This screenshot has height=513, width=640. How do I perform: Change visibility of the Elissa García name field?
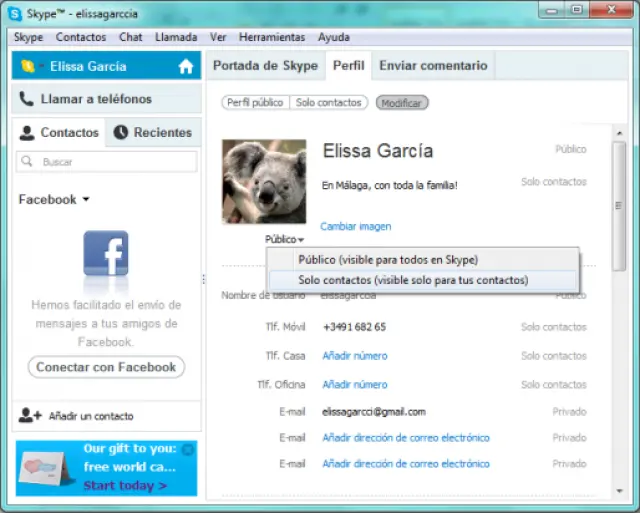click(571, 149)
